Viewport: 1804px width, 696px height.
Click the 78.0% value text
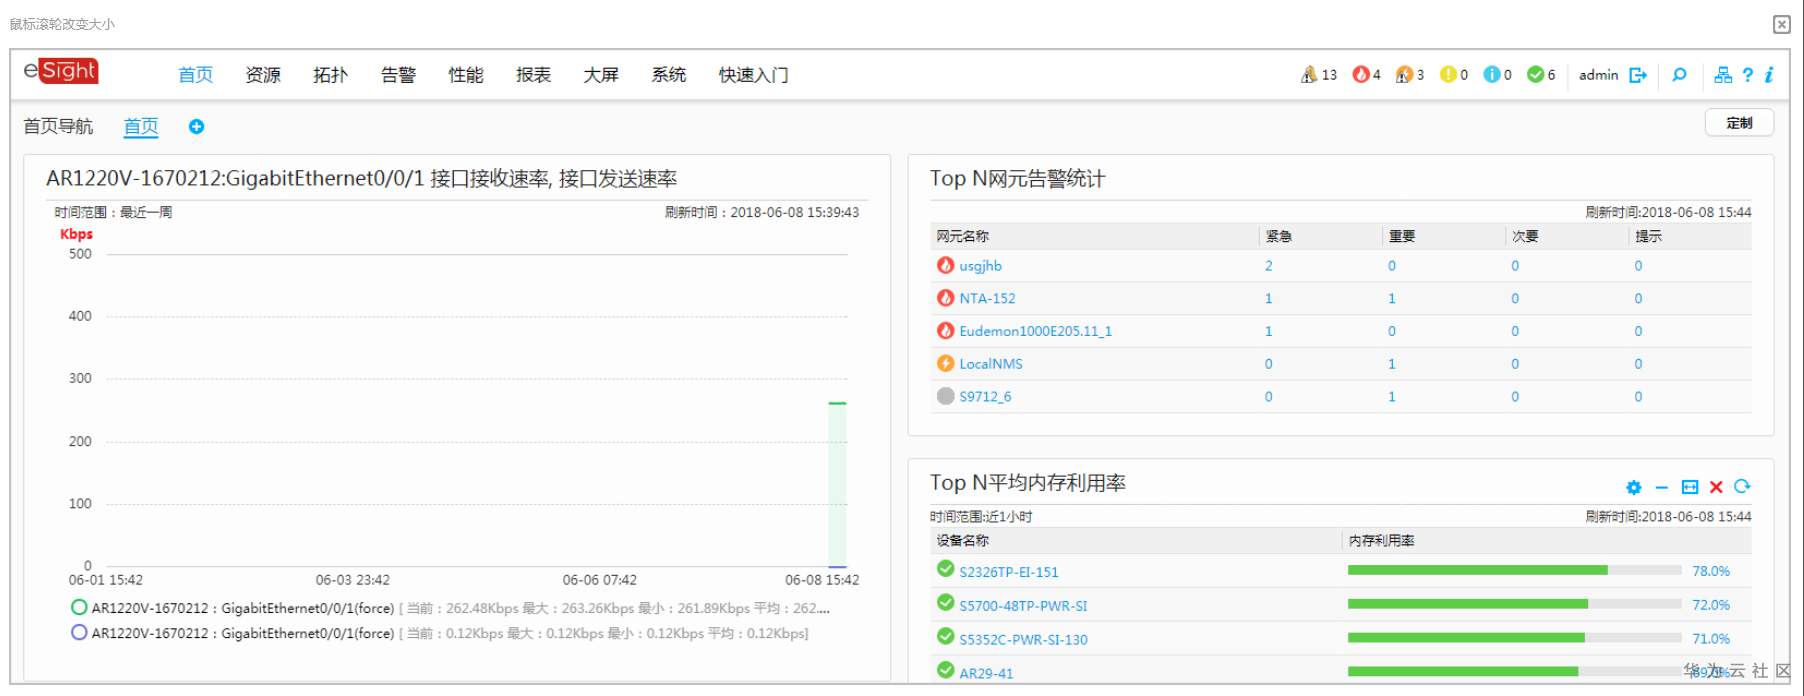[x=1710, y=571]
